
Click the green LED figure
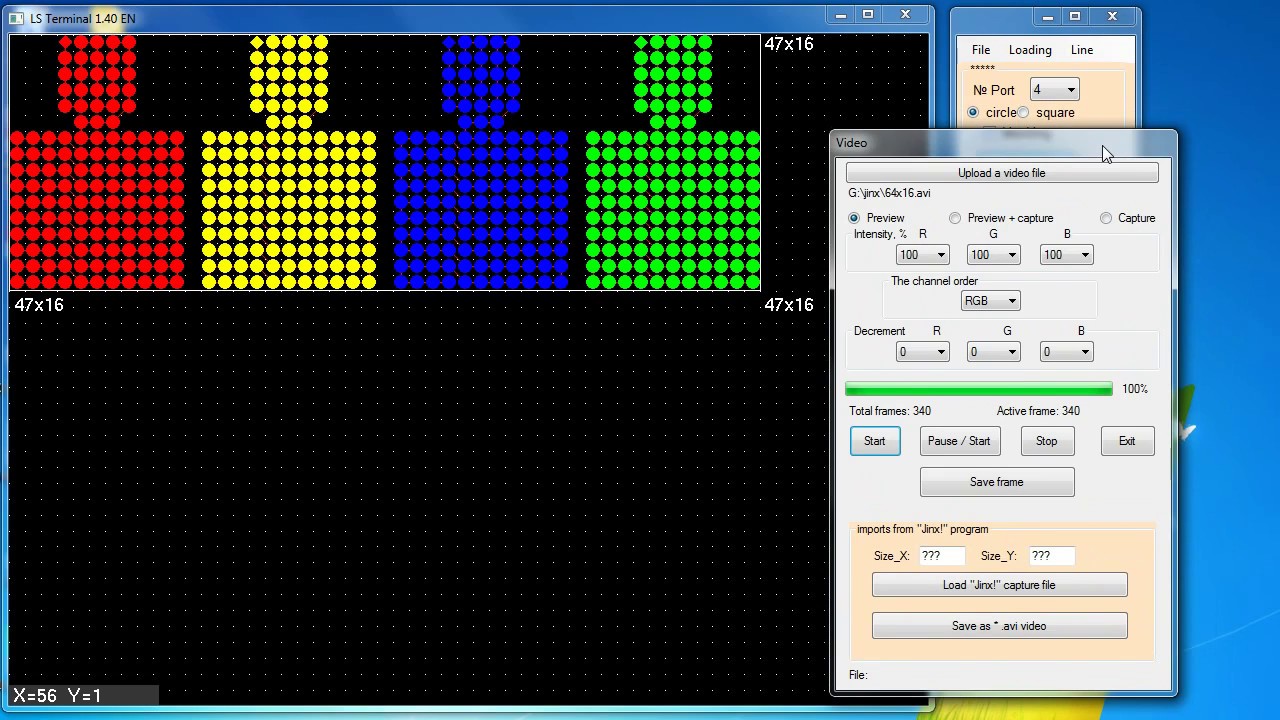[673, 162]
